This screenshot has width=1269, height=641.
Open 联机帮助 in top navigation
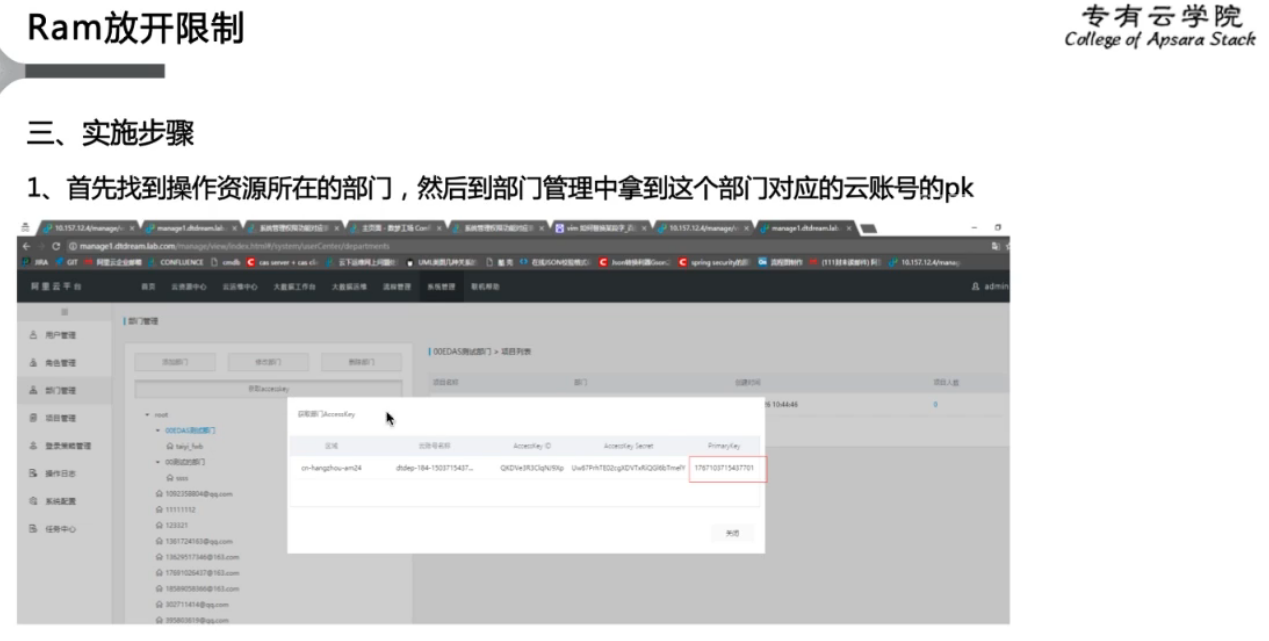point(485,287)
